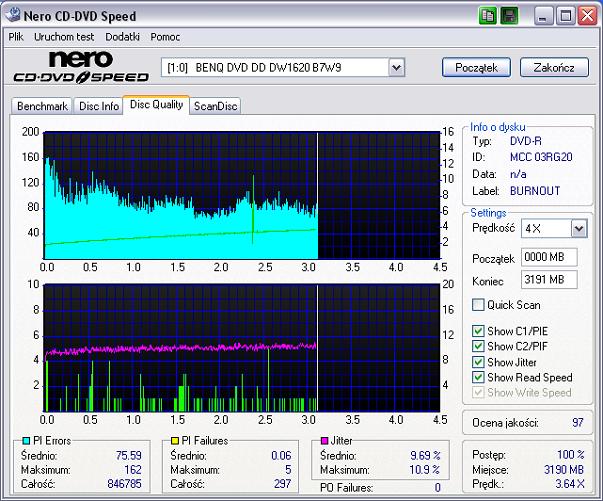Click the Początek start button
This screenshot has height=501, width=603.
click(476, 68)
